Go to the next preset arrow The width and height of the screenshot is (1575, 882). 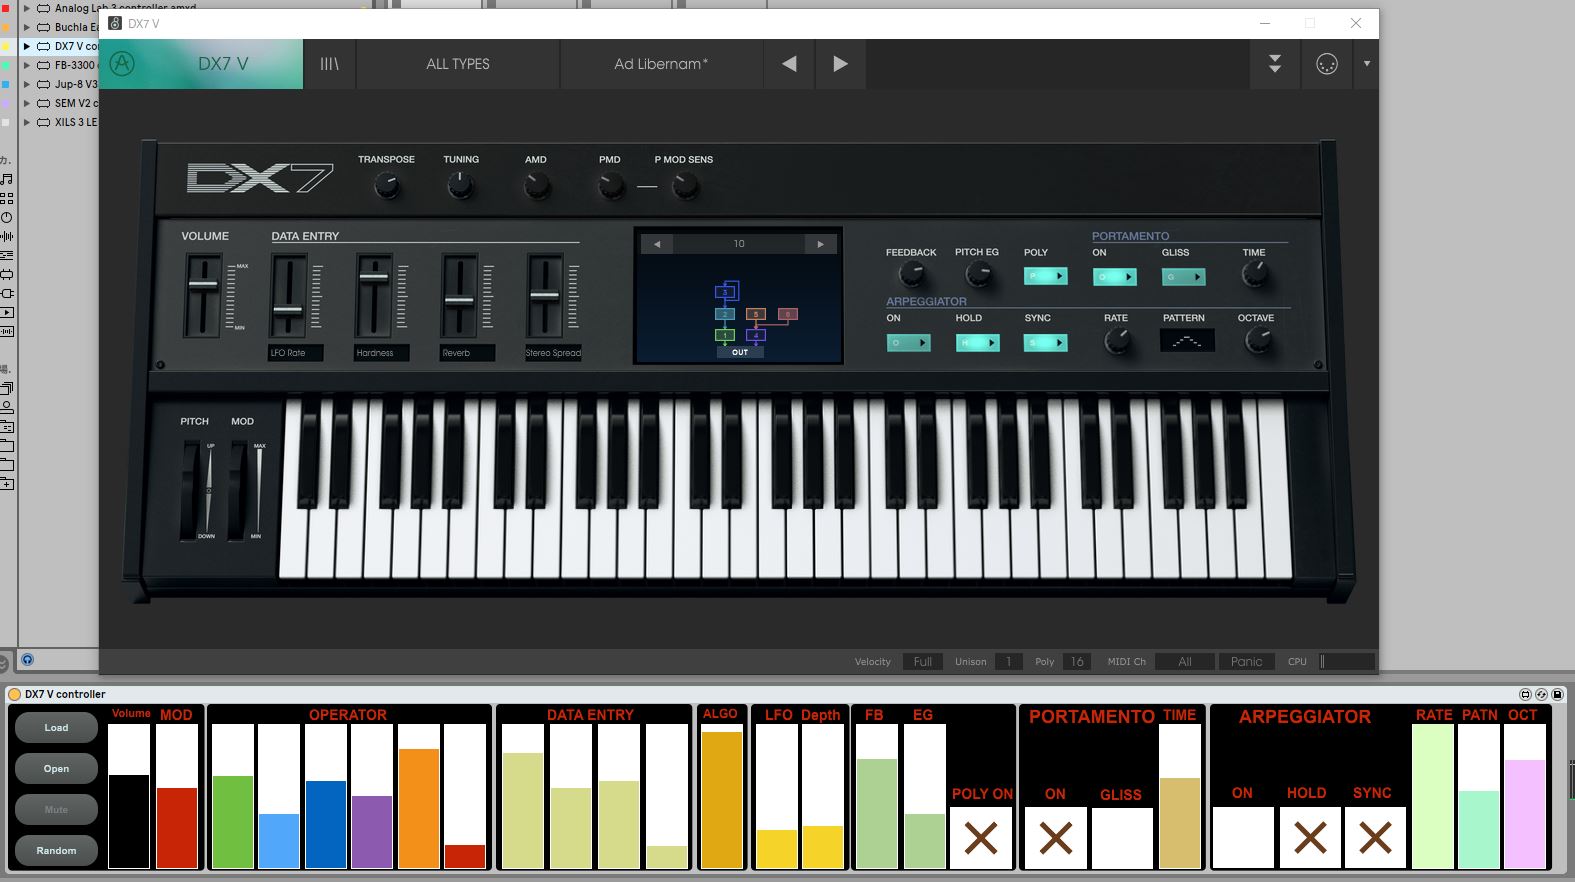click(x=840, y=64)
